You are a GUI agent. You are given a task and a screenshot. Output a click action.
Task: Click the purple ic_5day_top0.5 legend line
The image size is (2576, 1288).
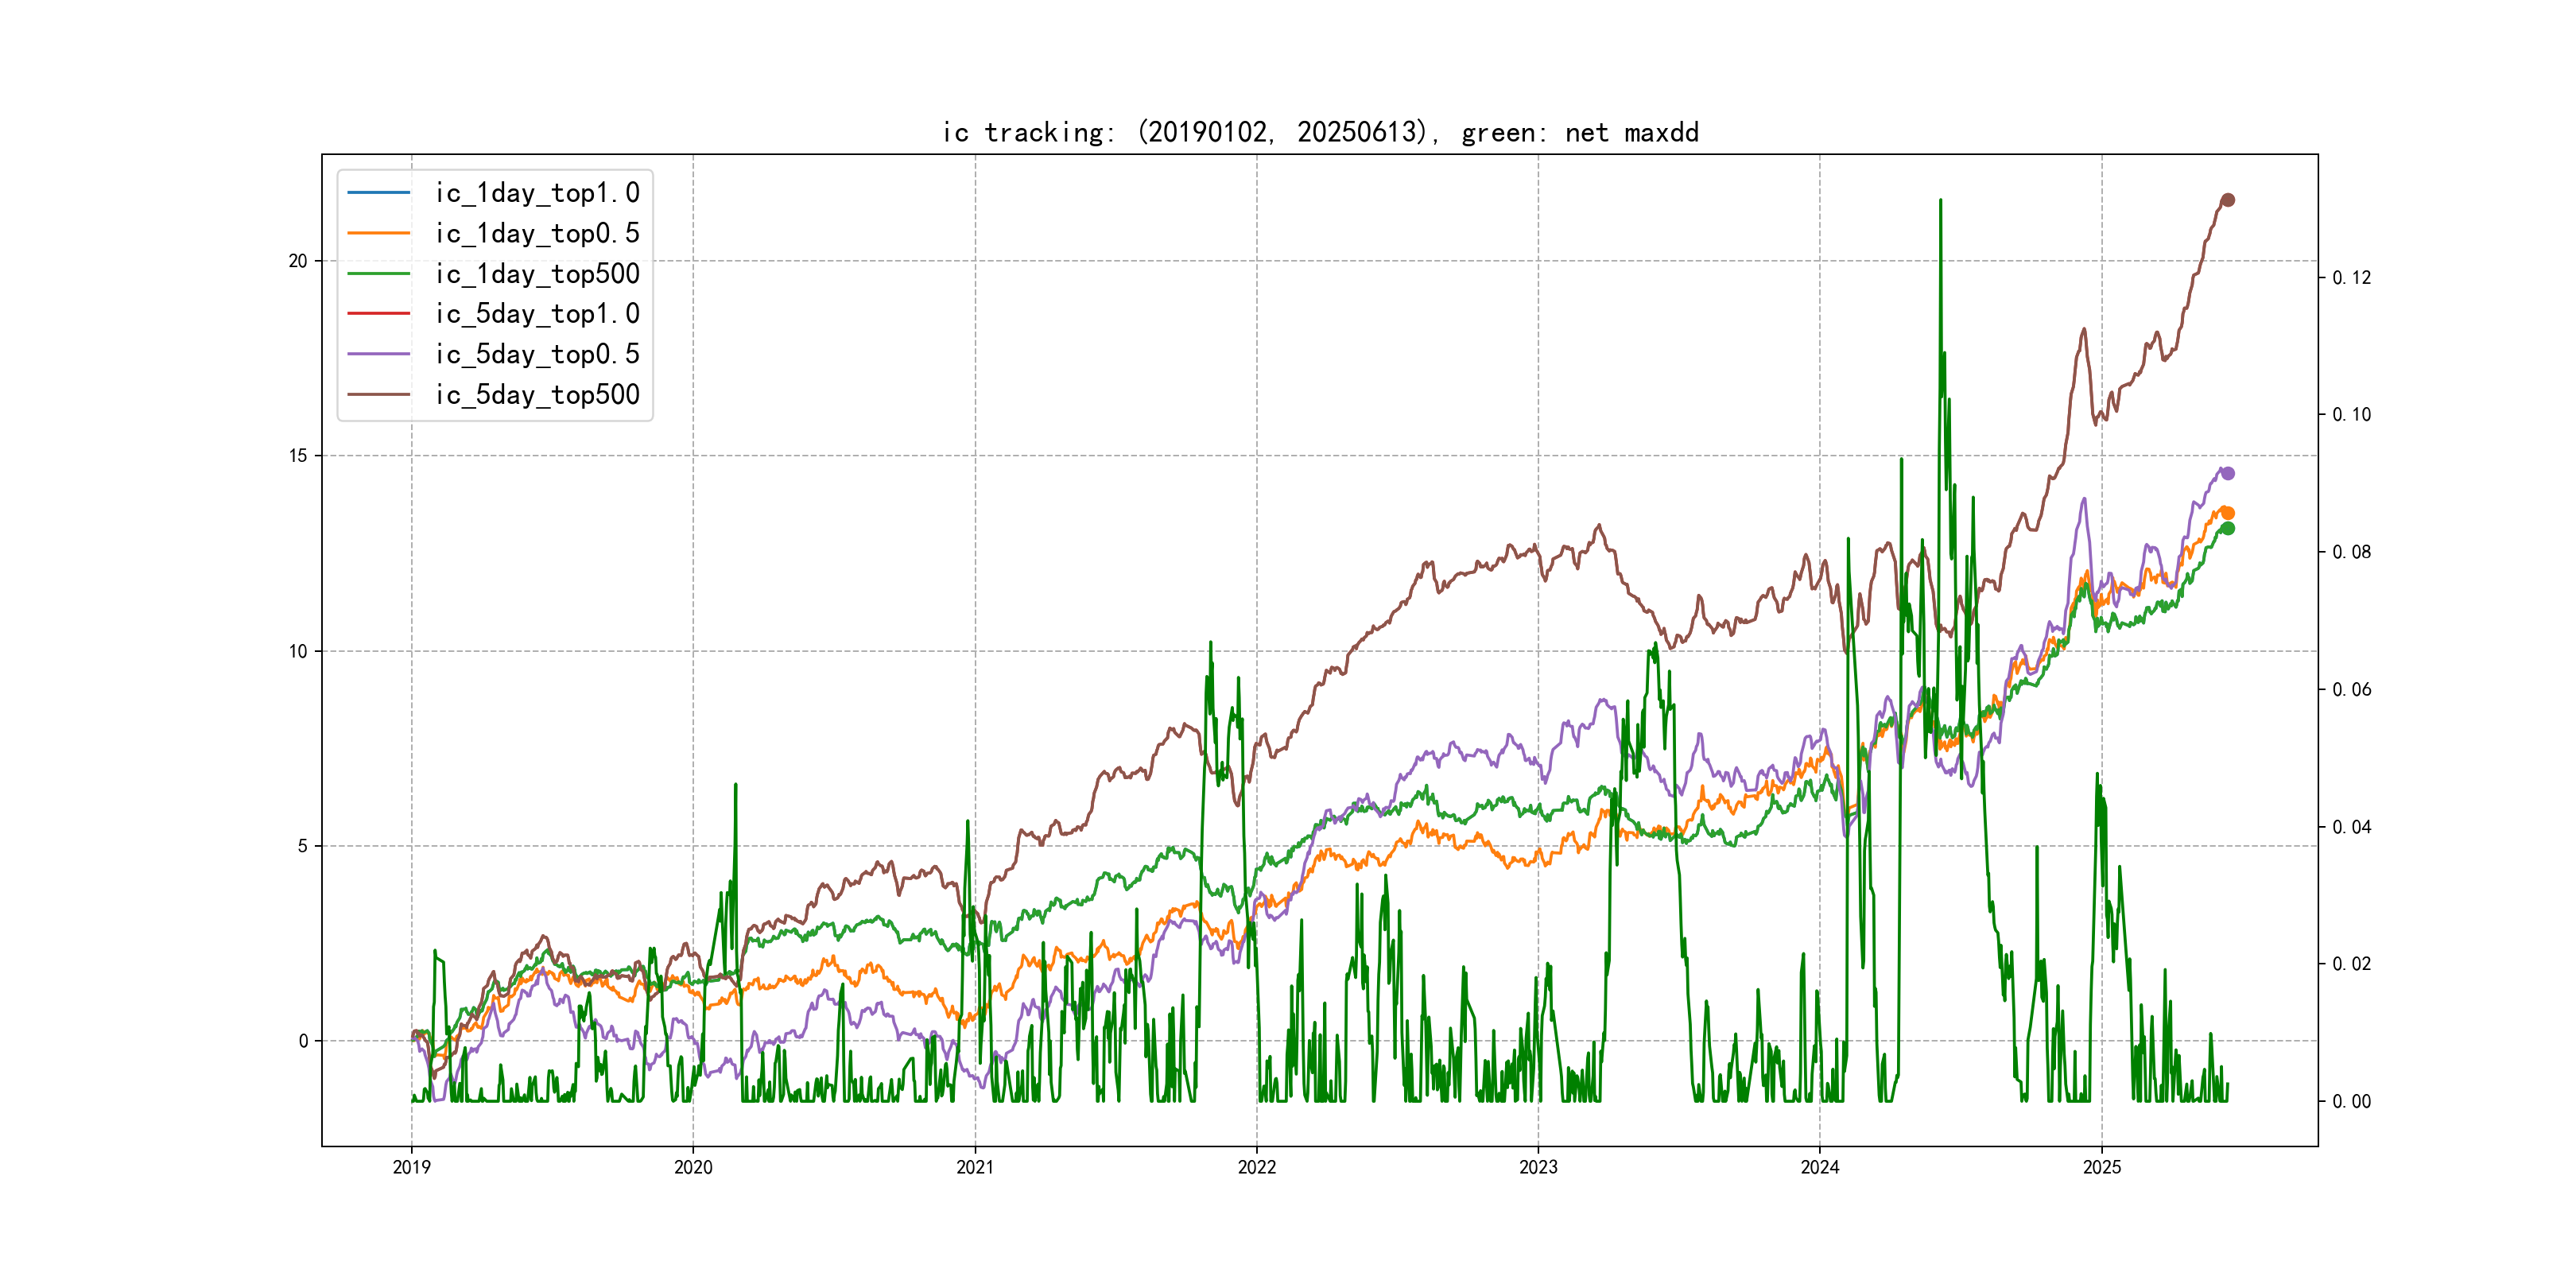click(x=378, y=354)
